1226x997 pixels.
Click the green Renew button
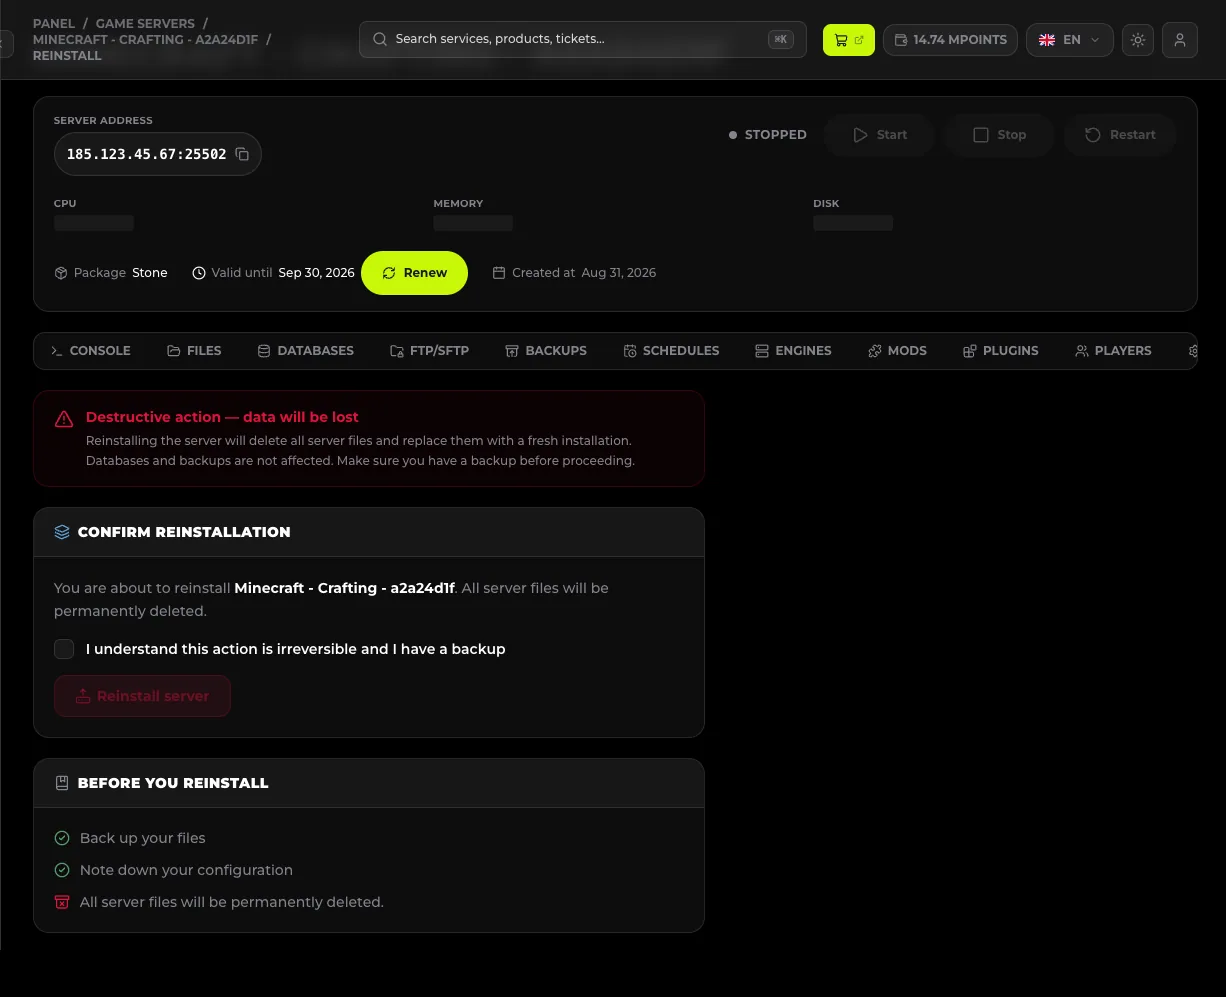(414, 273)
